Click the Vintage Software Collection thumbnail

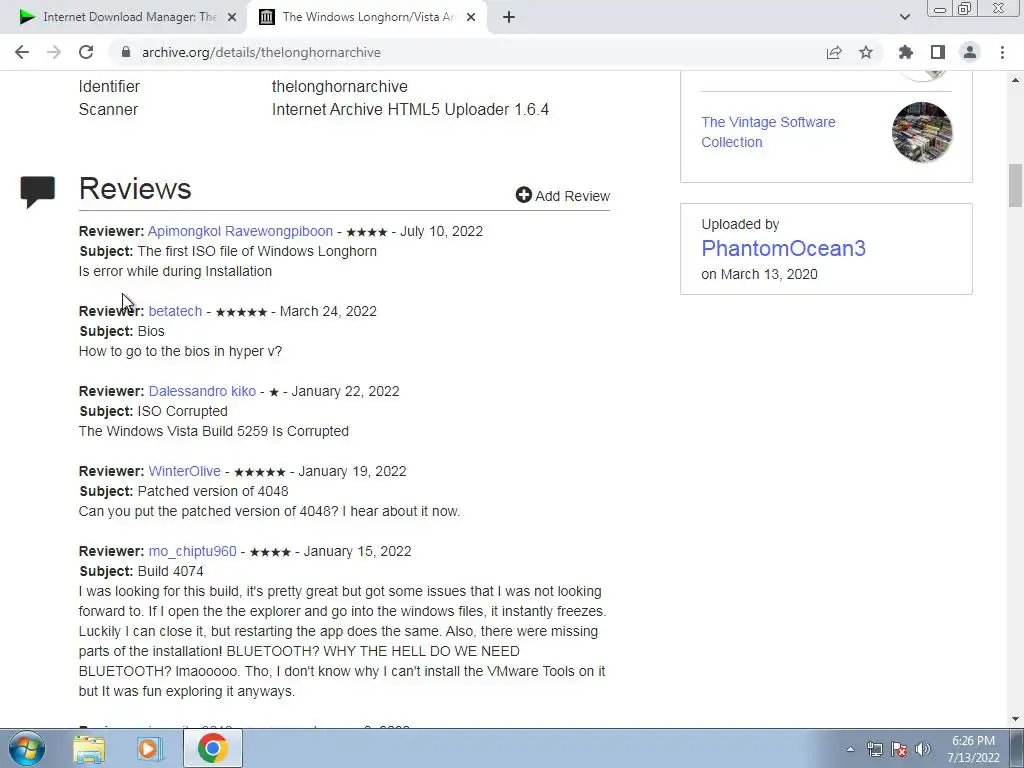[x=921, y=132]
